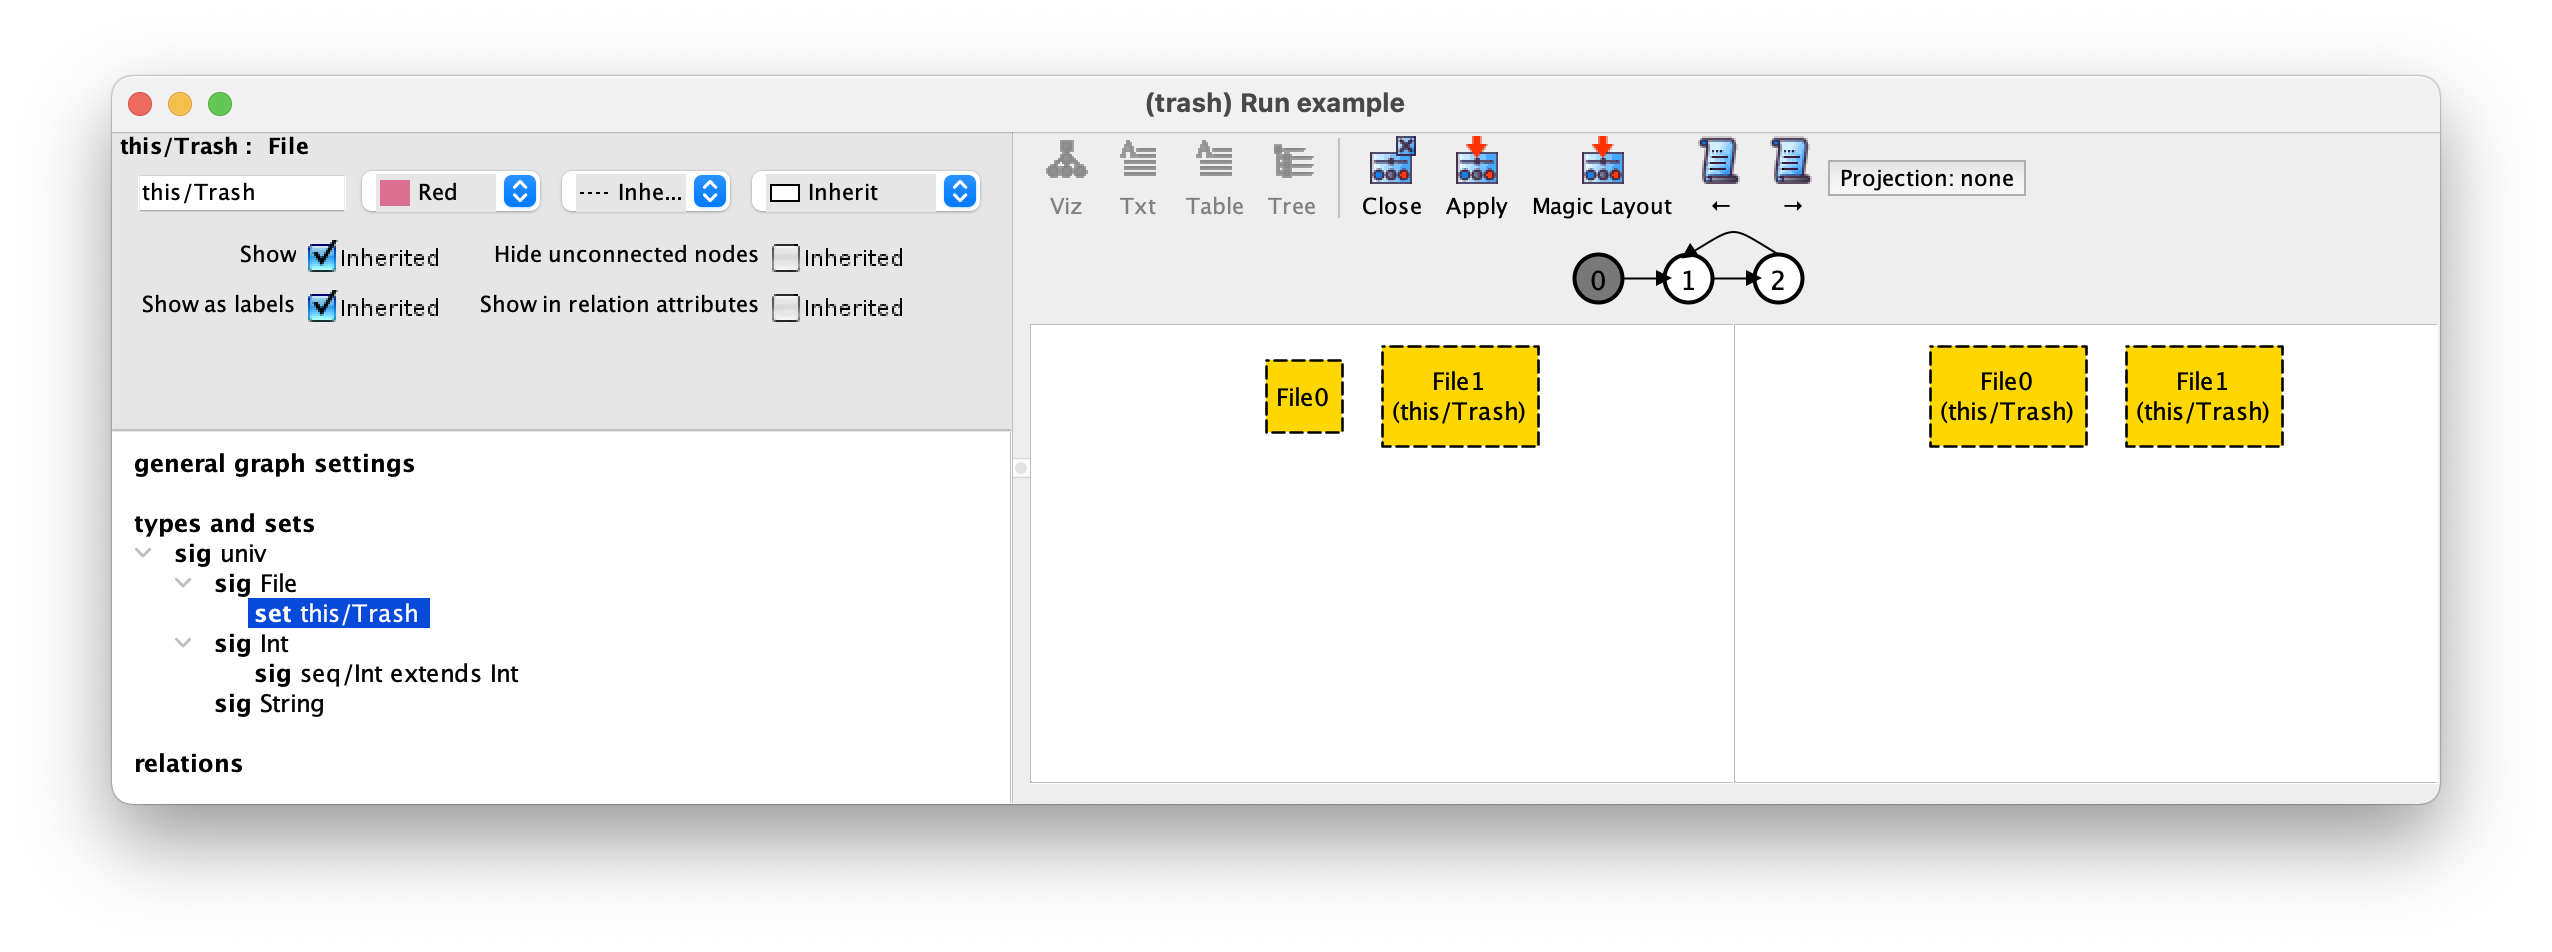The image size is (2552, 952).
Task: Click the Projection: none button
Action: (1926, 178)
